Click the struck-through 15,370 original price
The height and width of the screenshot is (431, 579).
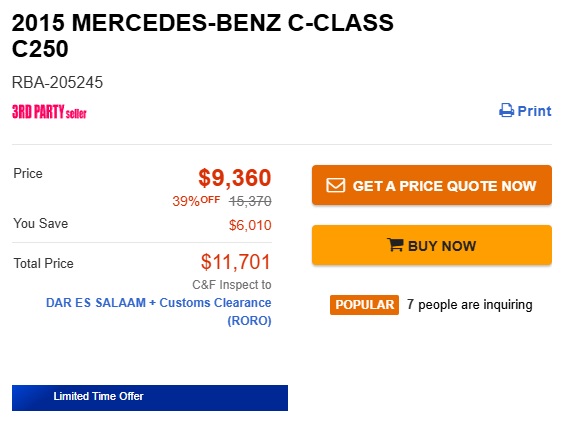coord(250,201)
